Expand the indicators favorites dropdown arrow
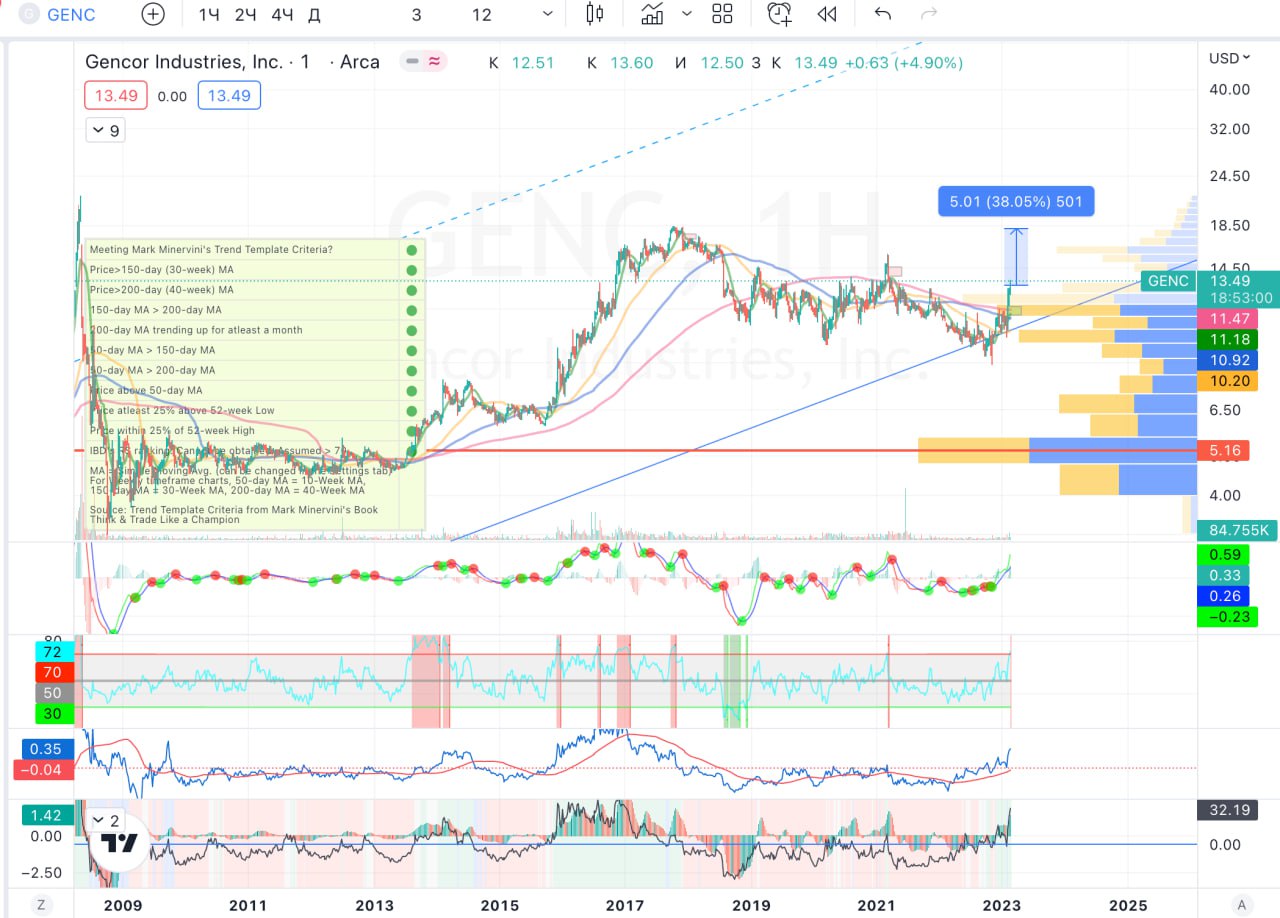 pos(687,14)
